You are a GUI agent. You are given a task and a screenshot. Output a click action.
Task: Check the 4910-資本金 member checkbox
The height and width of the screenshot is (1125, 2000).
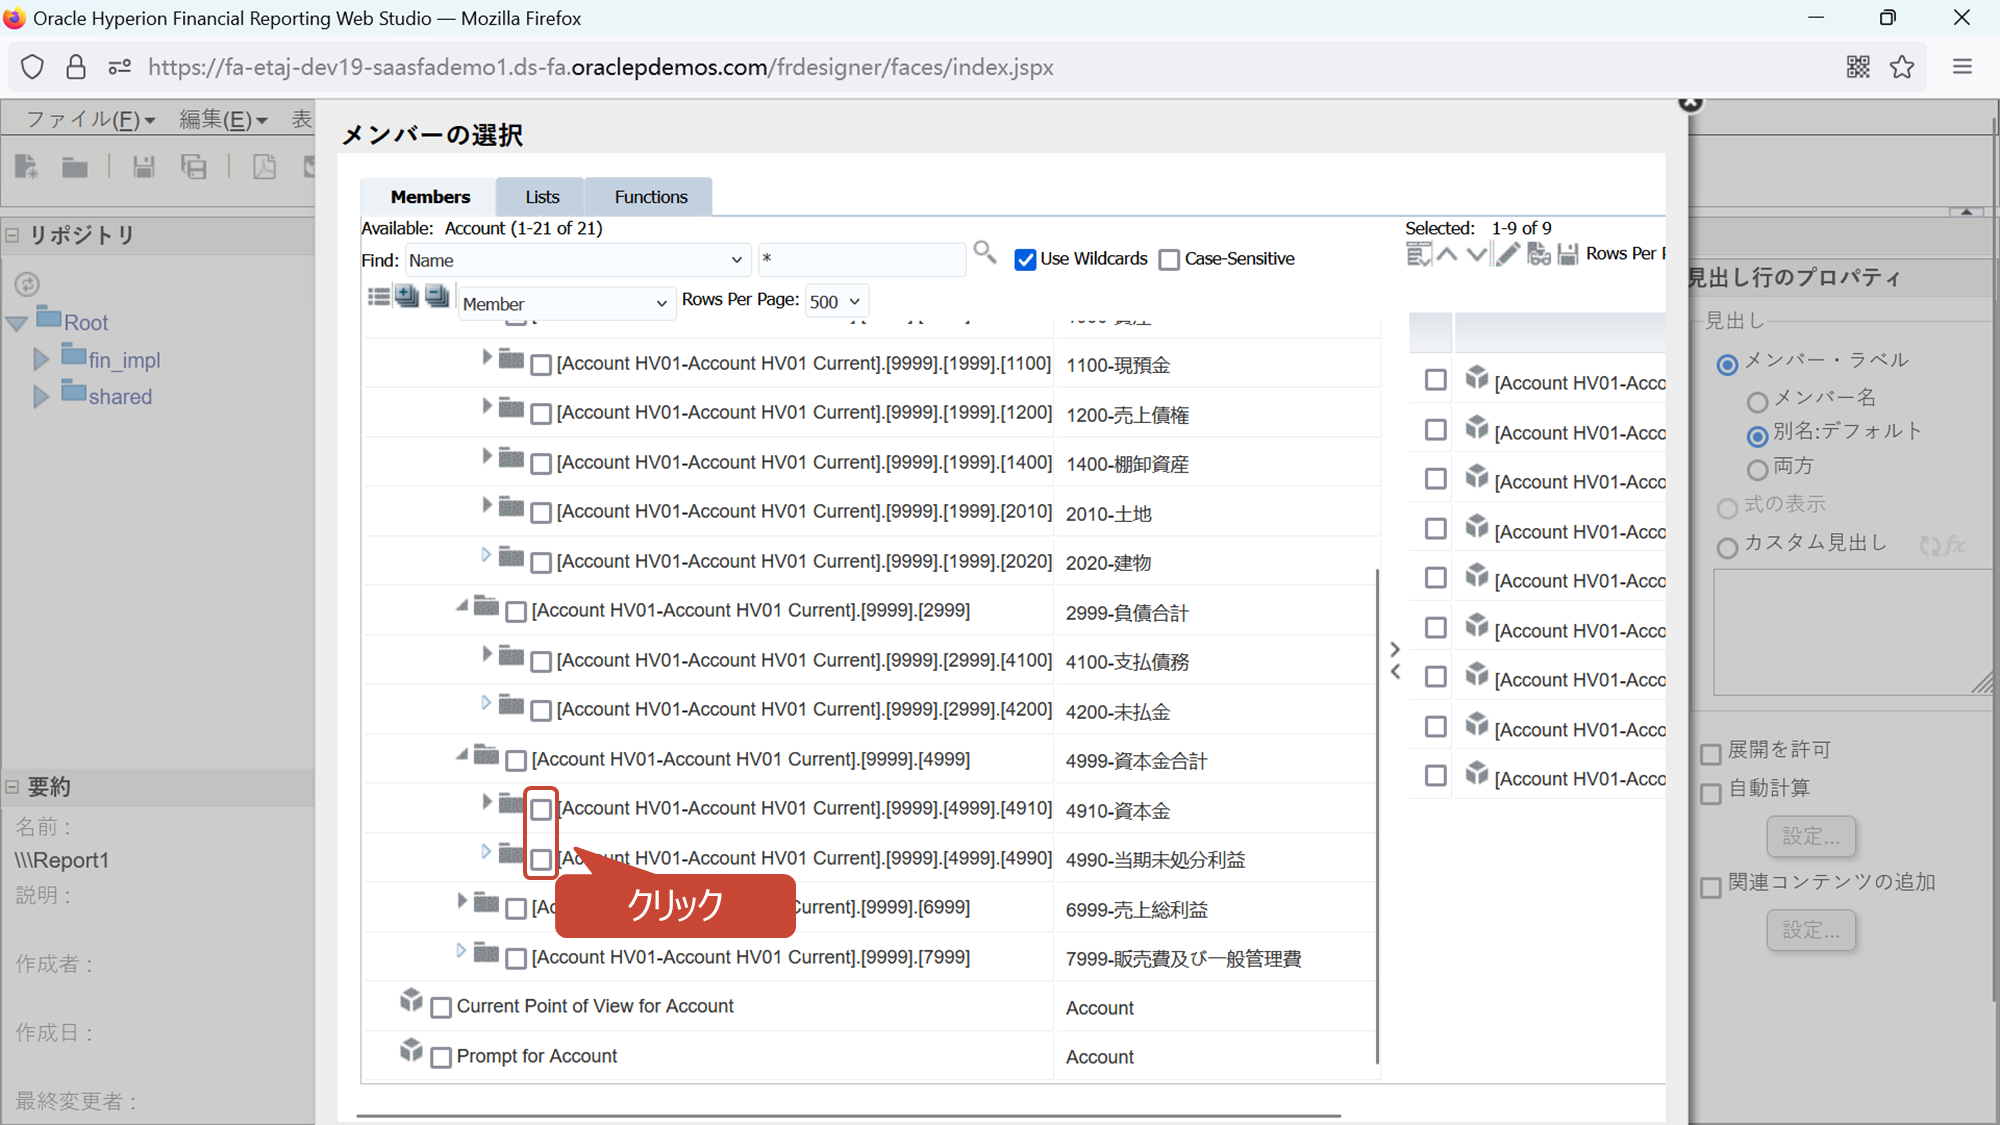[541, 809]
